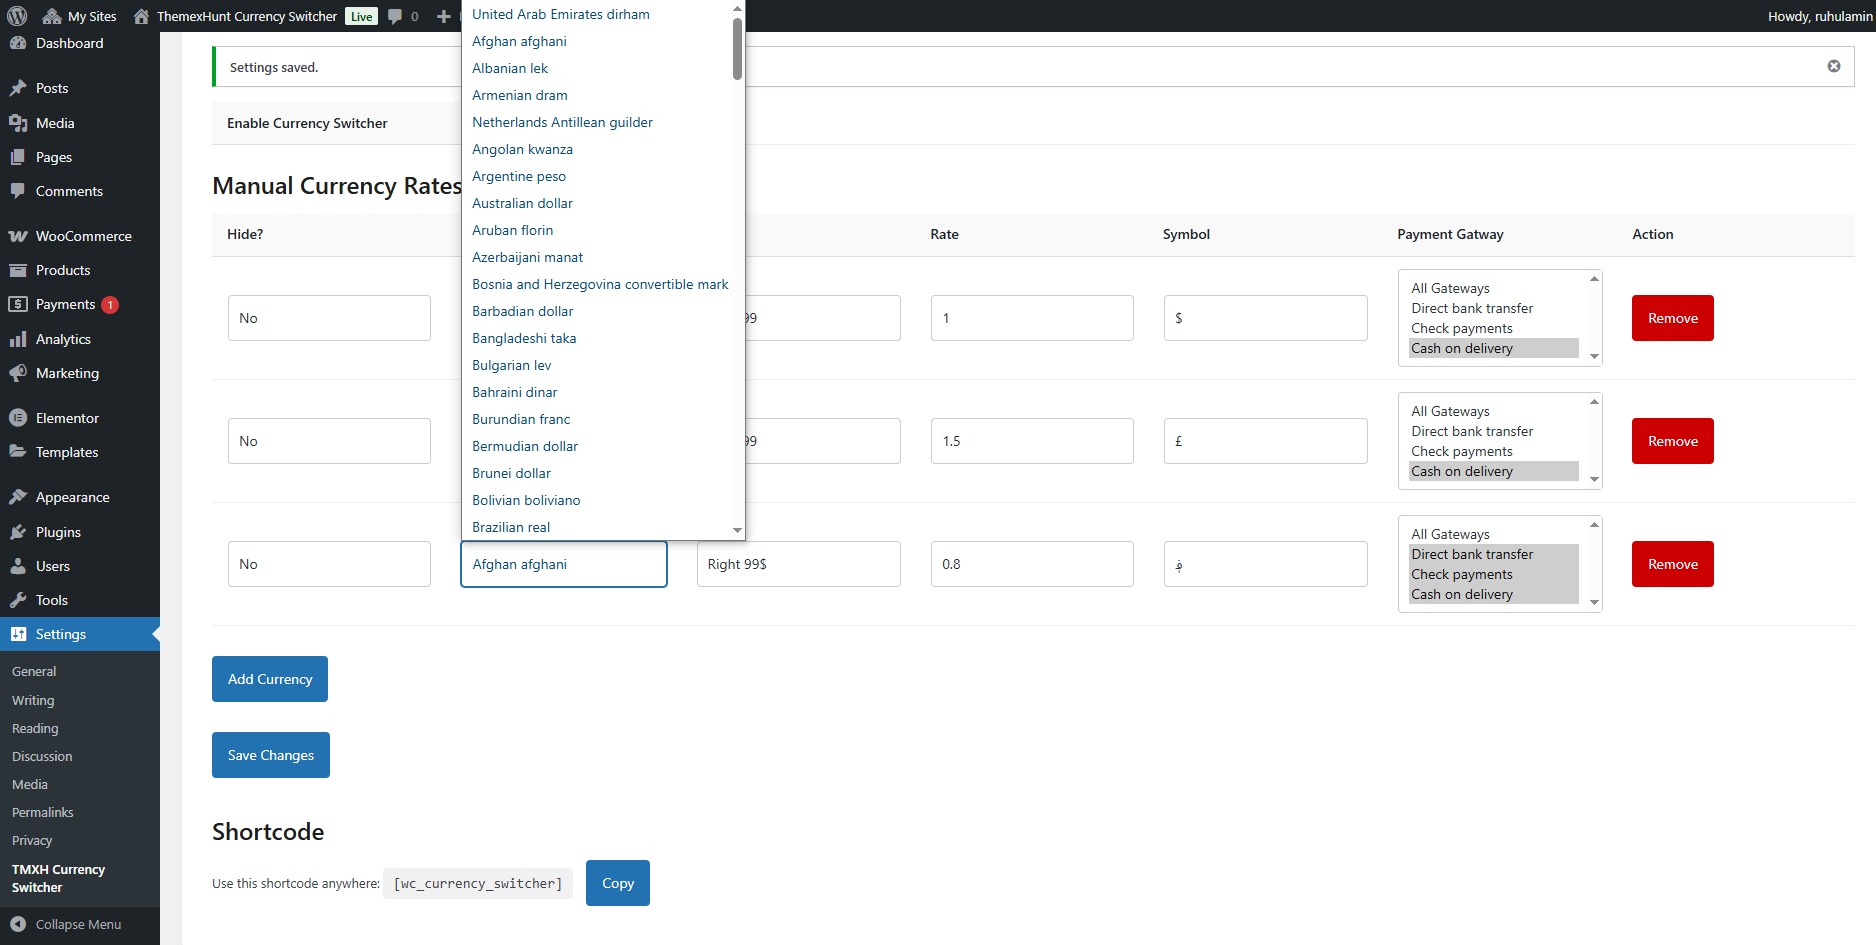
Task: Open comments bubble in admin bar
Action: [x=403, y=16]
